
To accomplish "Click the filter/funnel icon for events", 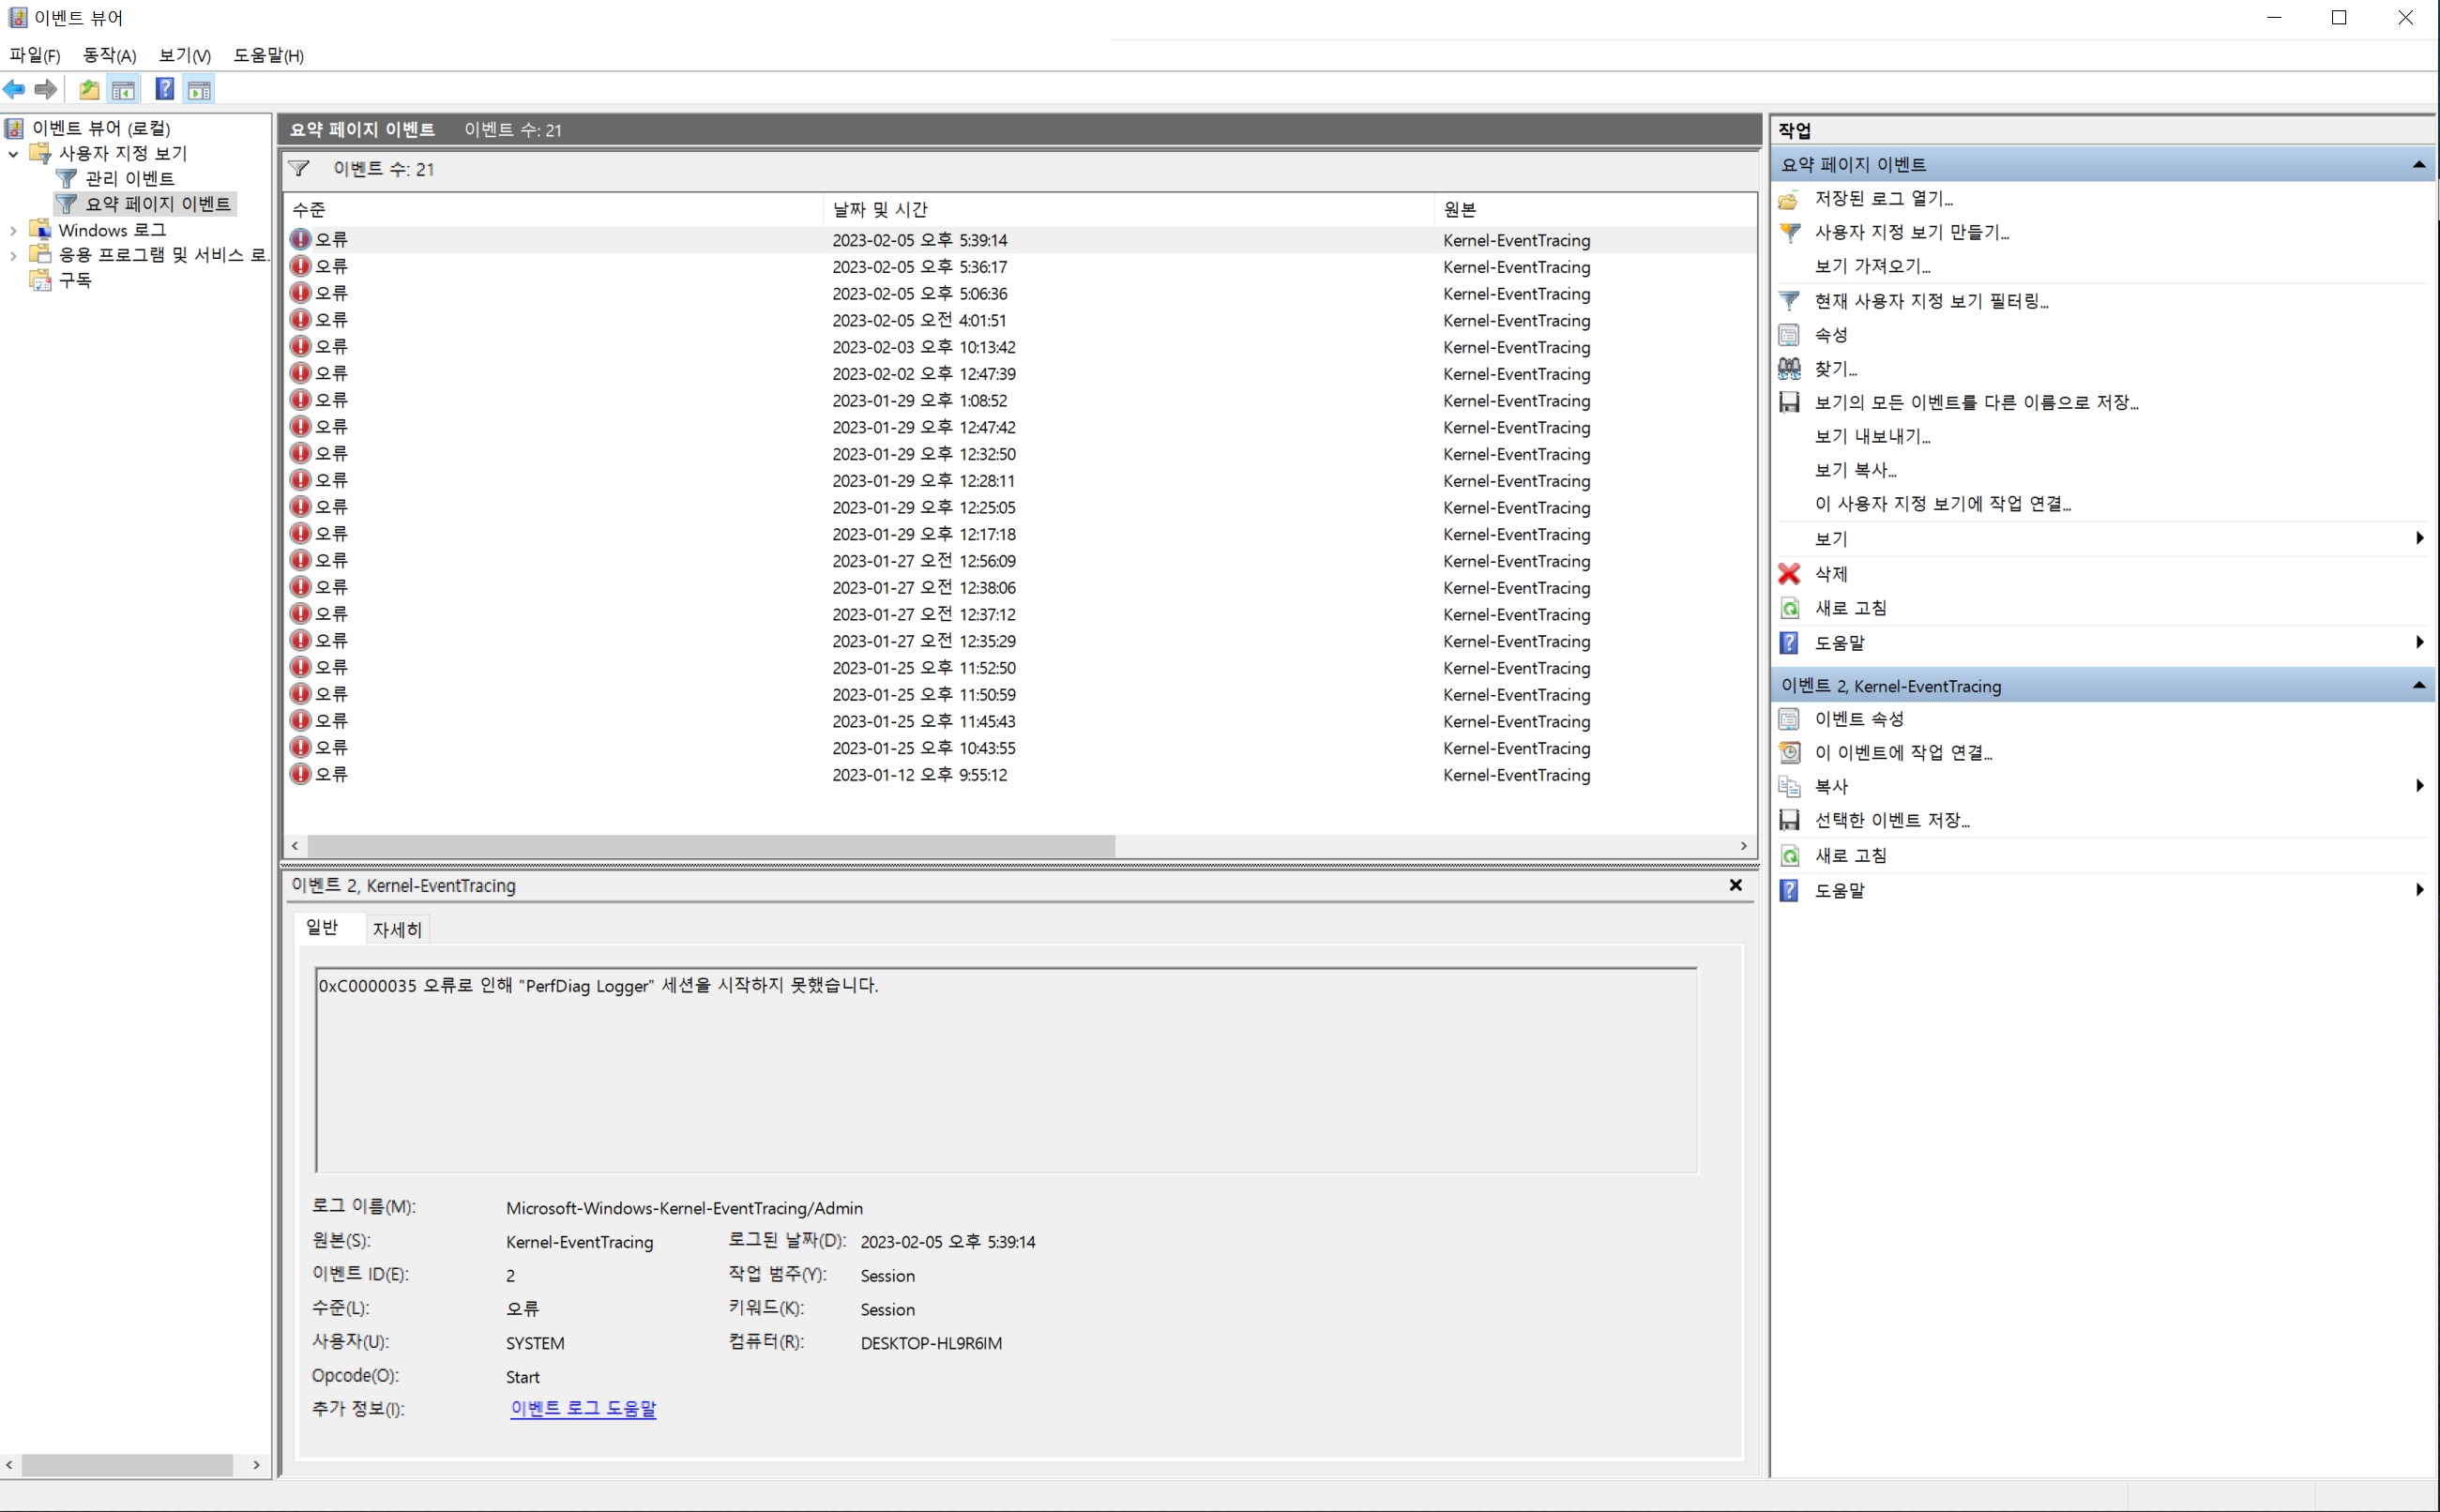I will 305,169.
